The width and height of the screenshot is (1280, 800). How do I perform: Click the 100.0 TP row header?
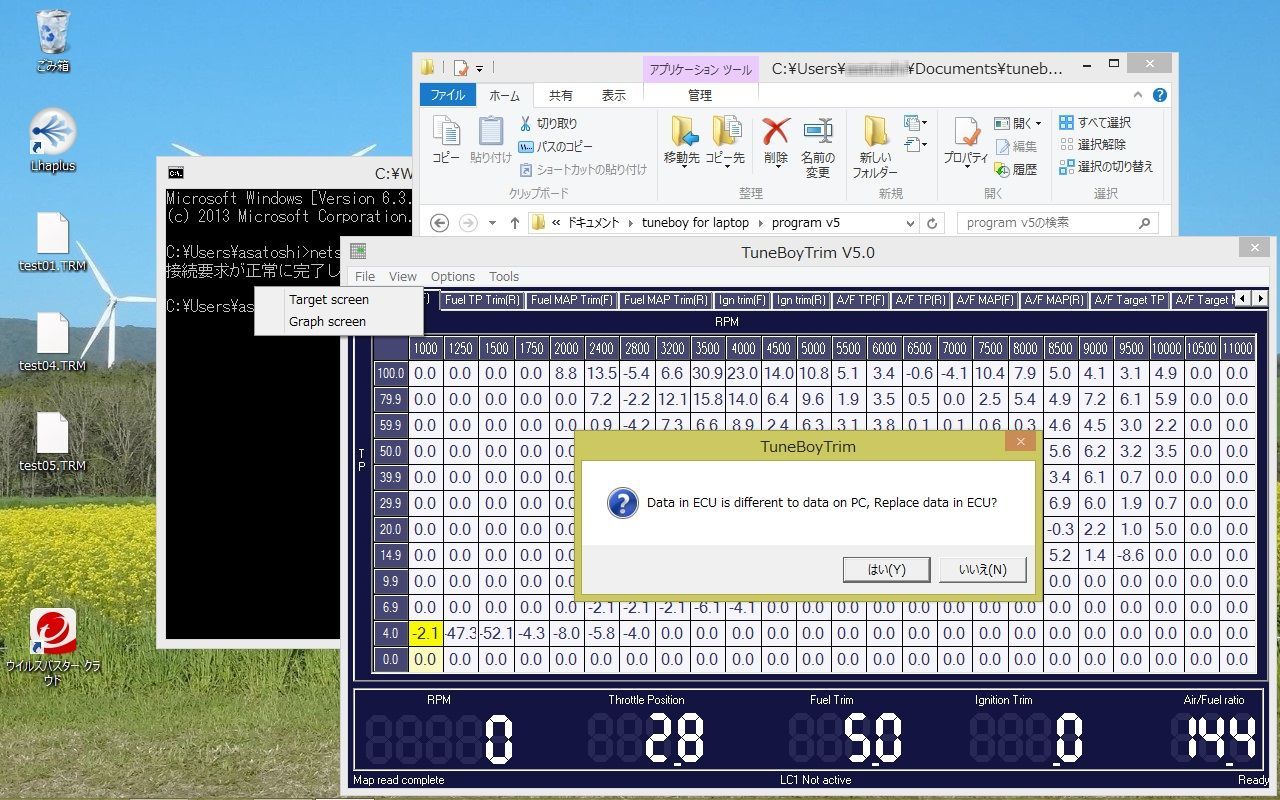390,373
